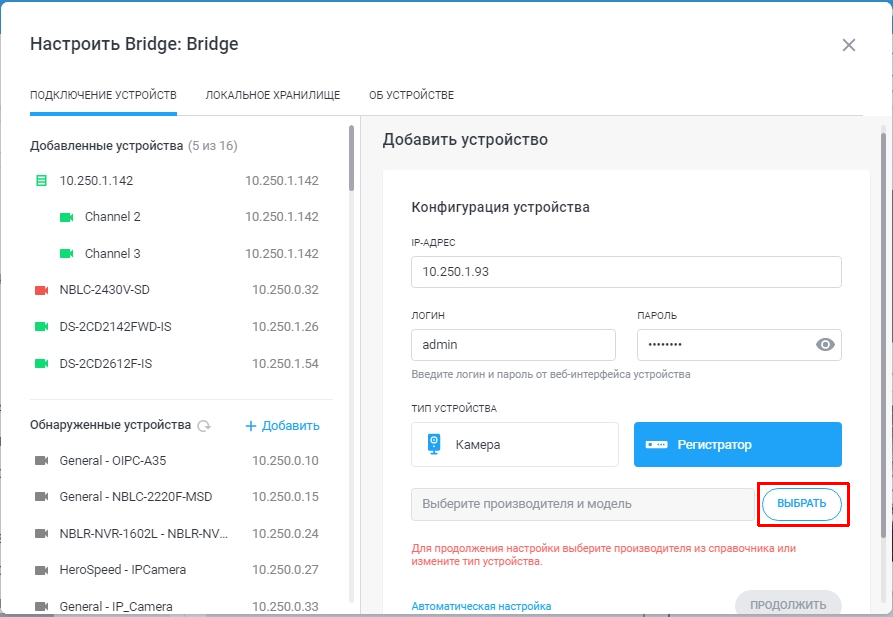The height and width of the screenshot is (617, 893).
Task: Click the green camera icon for Channel 2
Action: click(67, 217)
